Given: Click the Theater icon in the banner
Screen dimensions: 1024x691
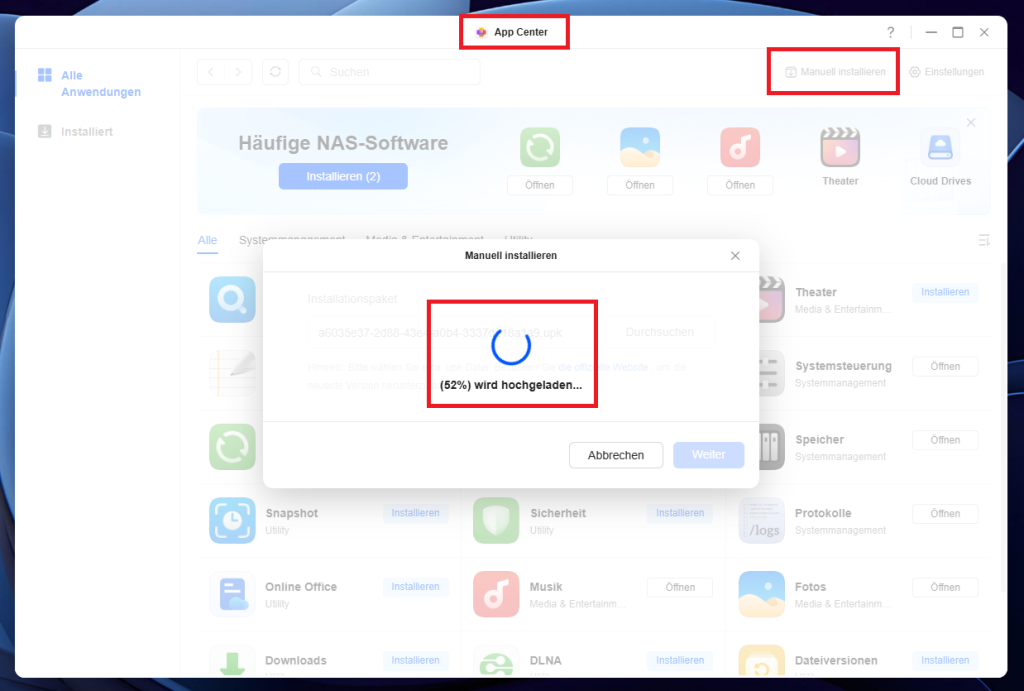Looking at the screenshot, I should 840,148.
